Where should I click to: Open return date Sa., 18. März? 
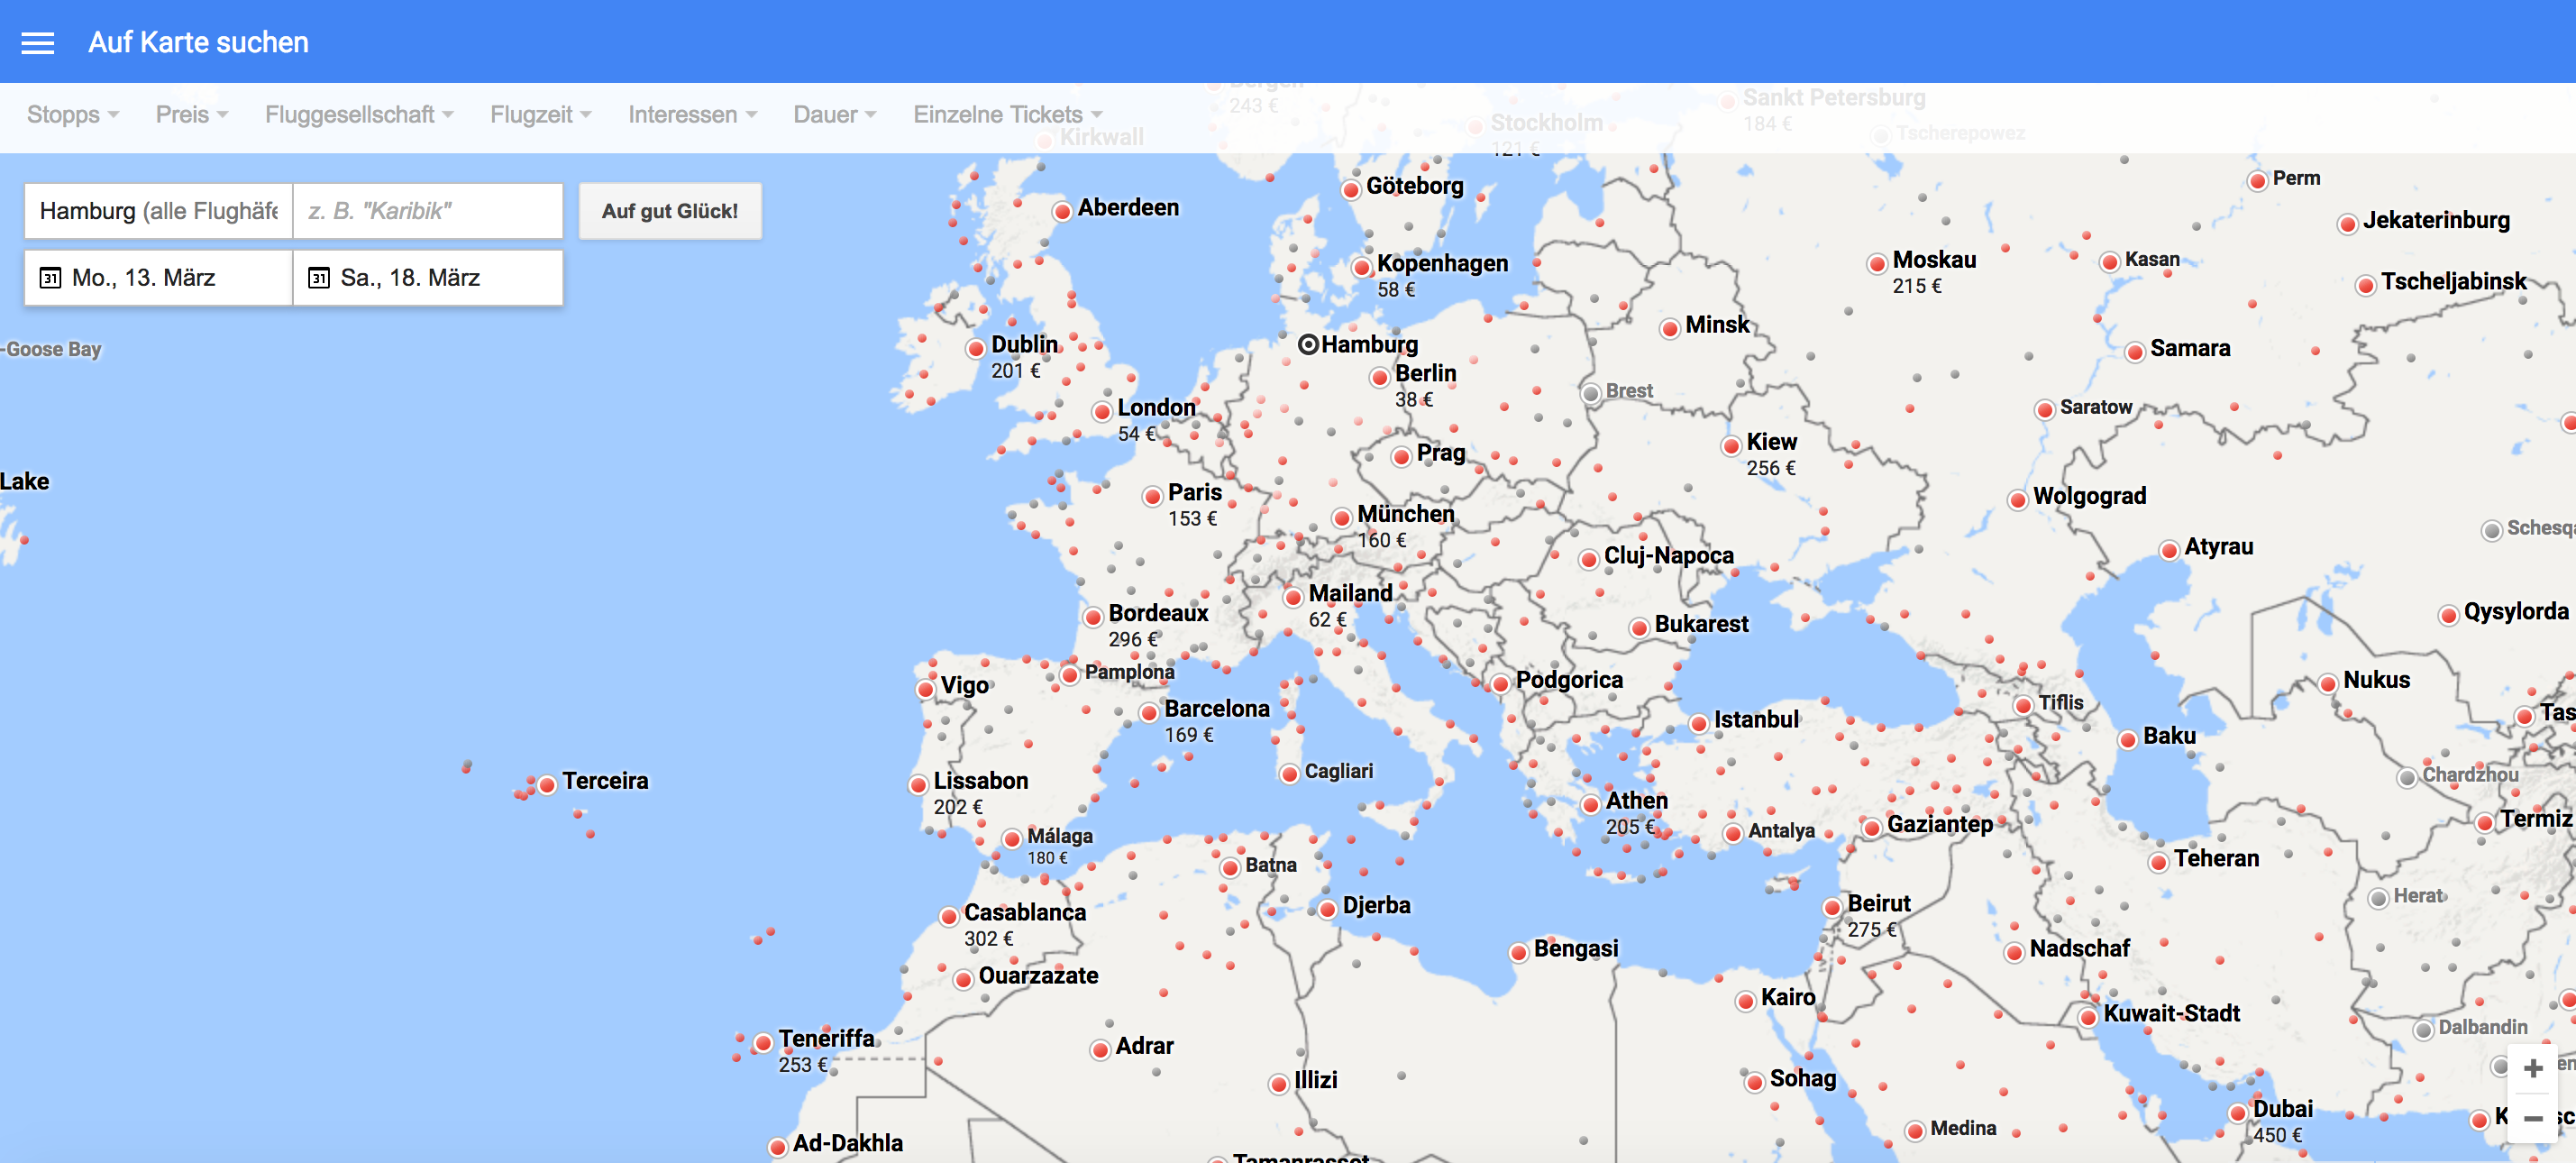(428, 277)
